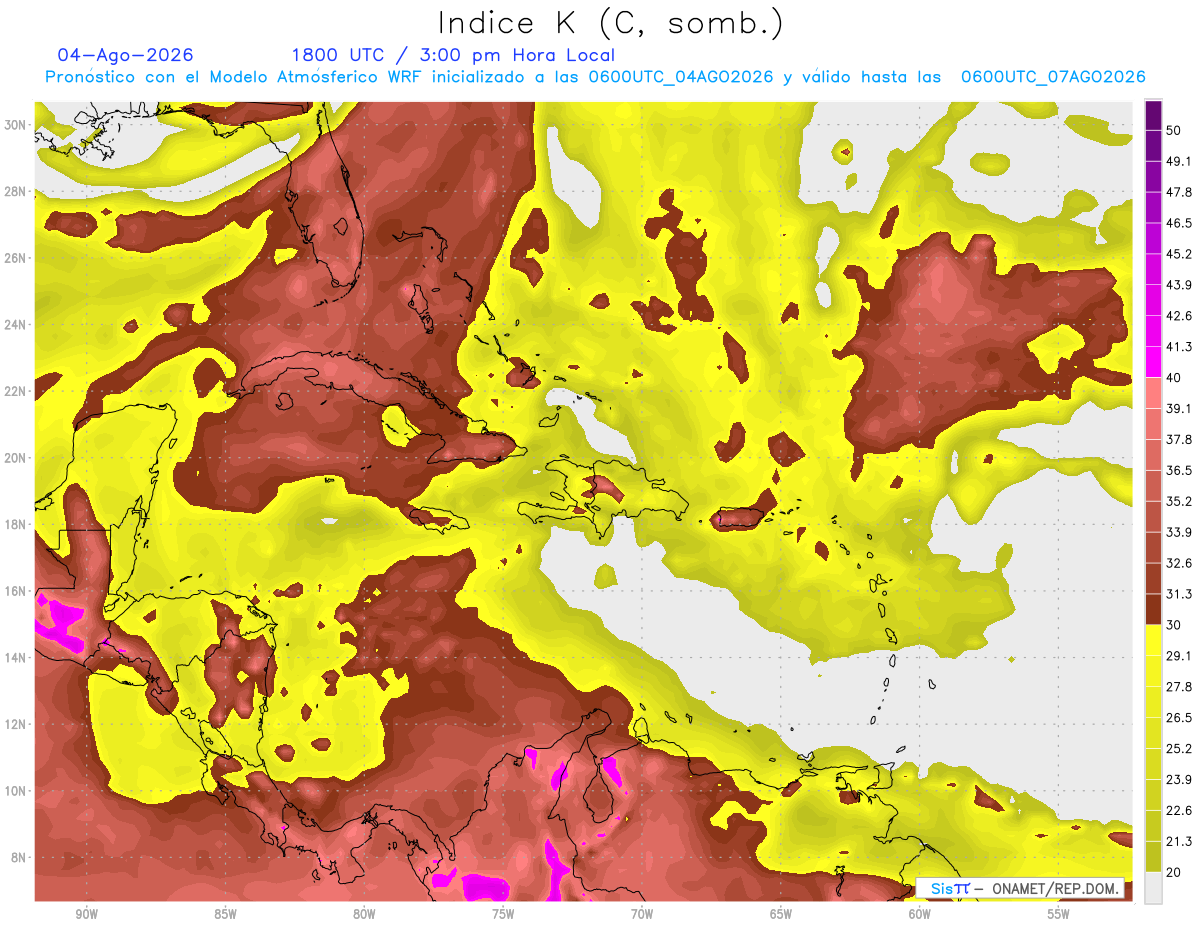This screenshot has width=1200, height=927.
Task: Click the colorbar label '25.2'
Action: click(1179, 749)
